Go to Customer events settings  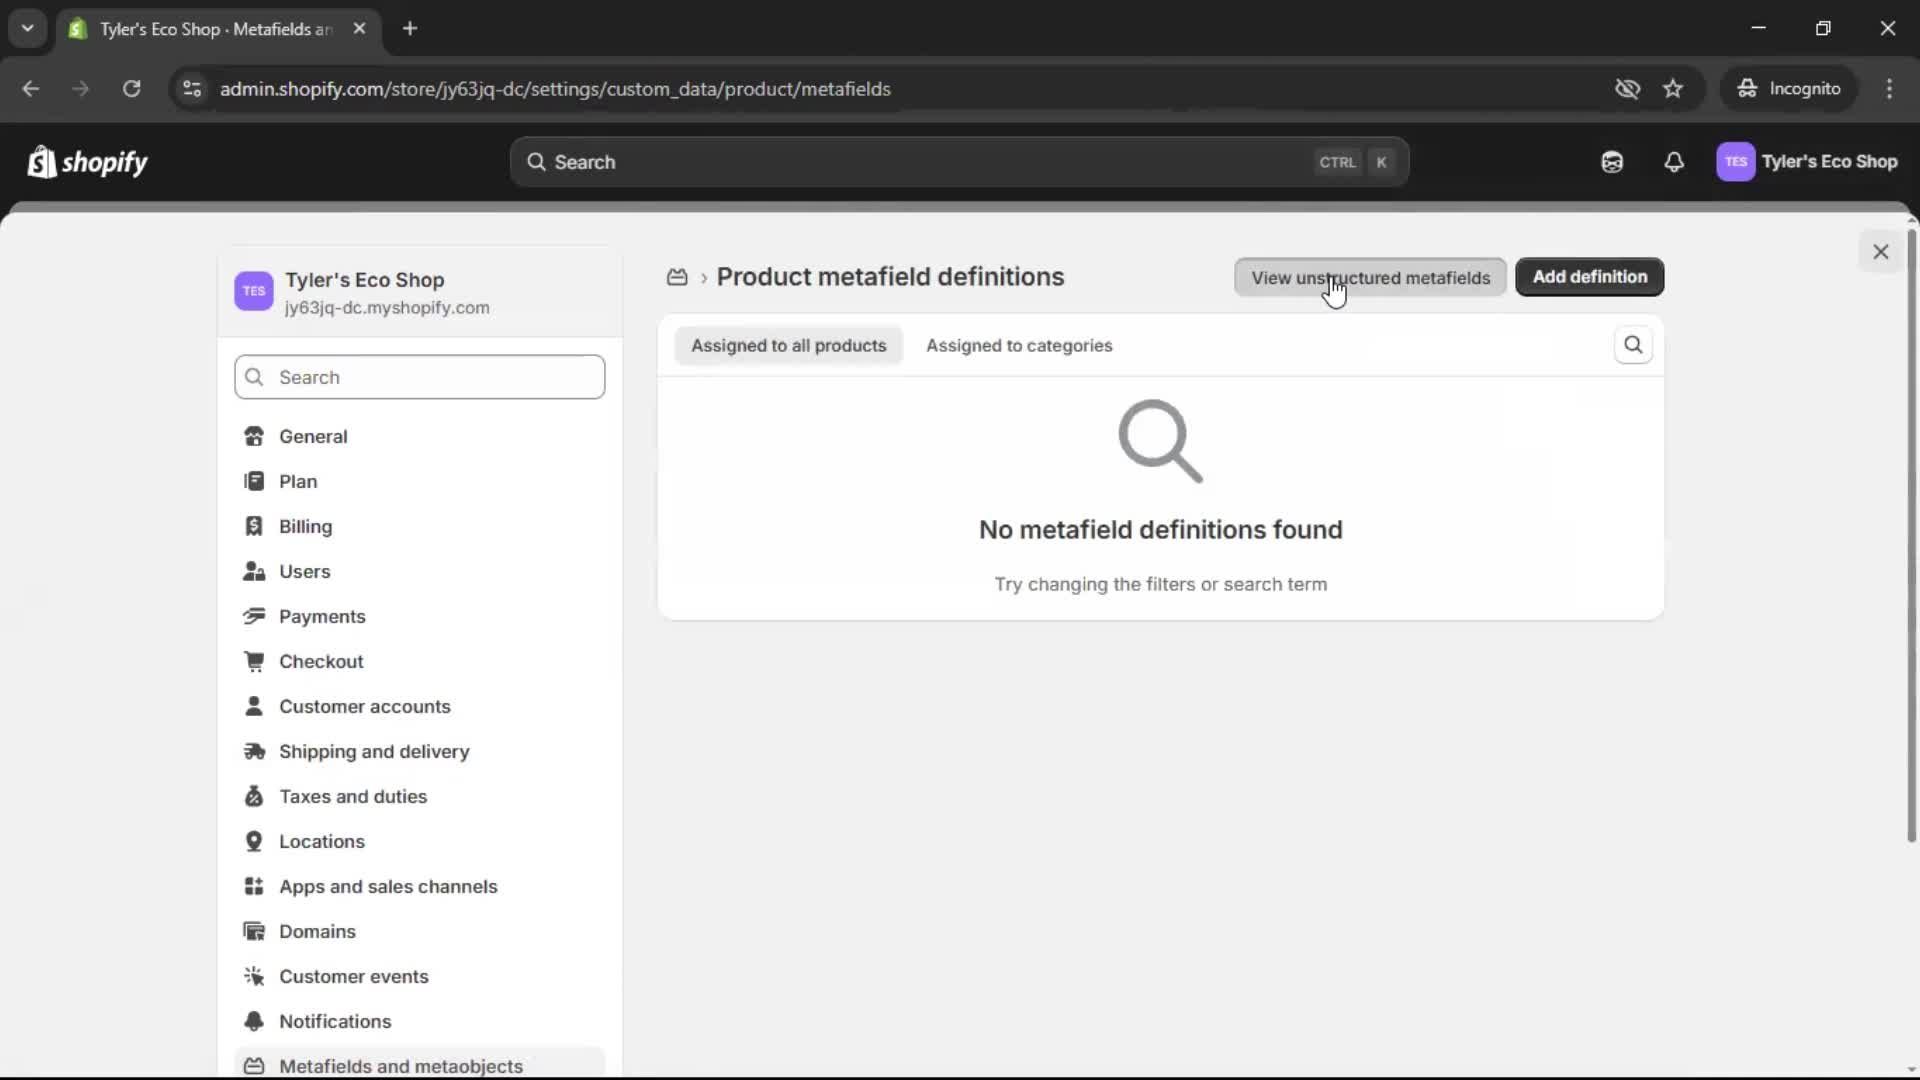click(x=353, y=976)
